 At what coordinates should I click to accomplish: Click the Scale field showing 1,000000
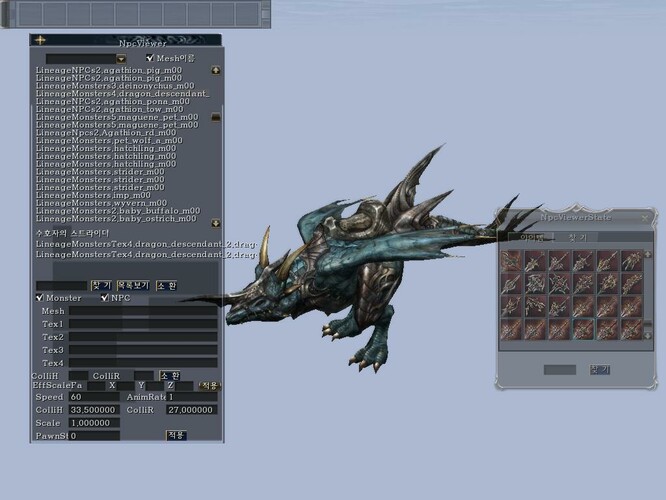94,423
